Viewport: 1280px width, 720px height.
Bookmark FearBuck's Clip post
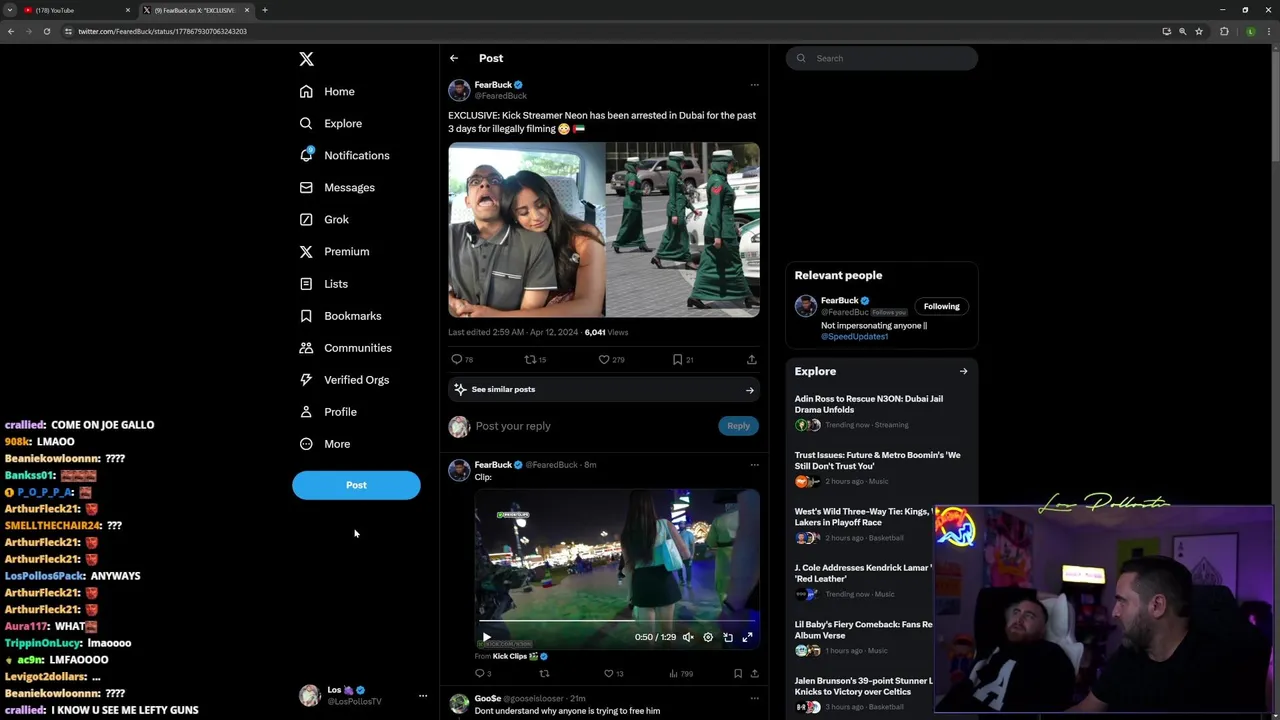738,674
